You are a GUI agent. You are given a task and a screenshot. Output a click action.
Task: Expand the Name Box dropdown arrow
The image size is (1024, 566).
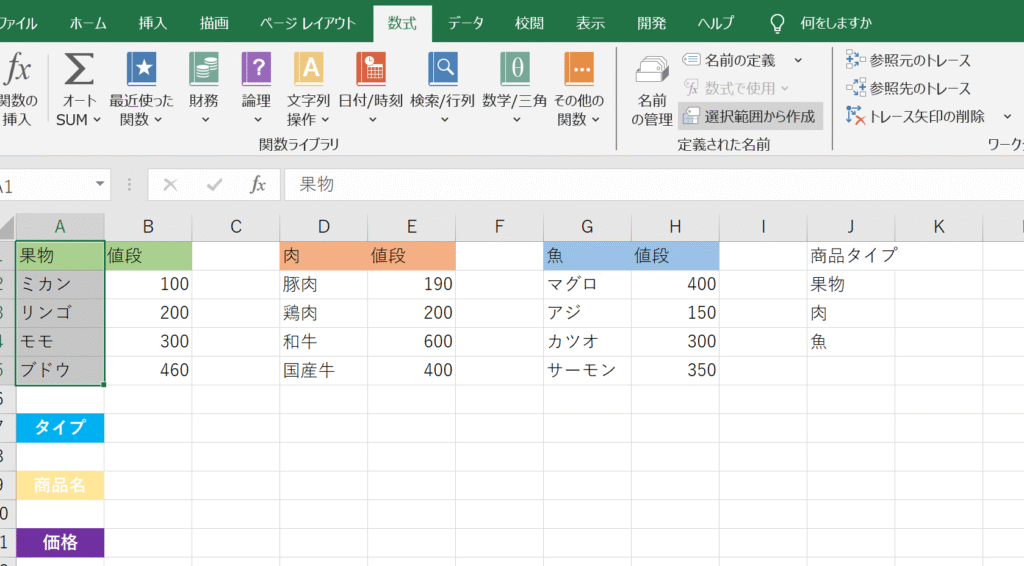tap(100, 185)
